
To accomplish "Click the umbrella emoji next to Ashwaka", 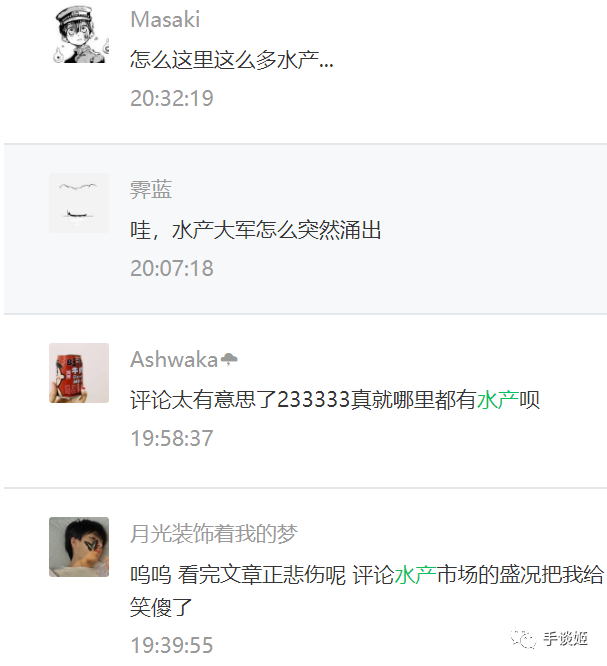I will 229,360.
